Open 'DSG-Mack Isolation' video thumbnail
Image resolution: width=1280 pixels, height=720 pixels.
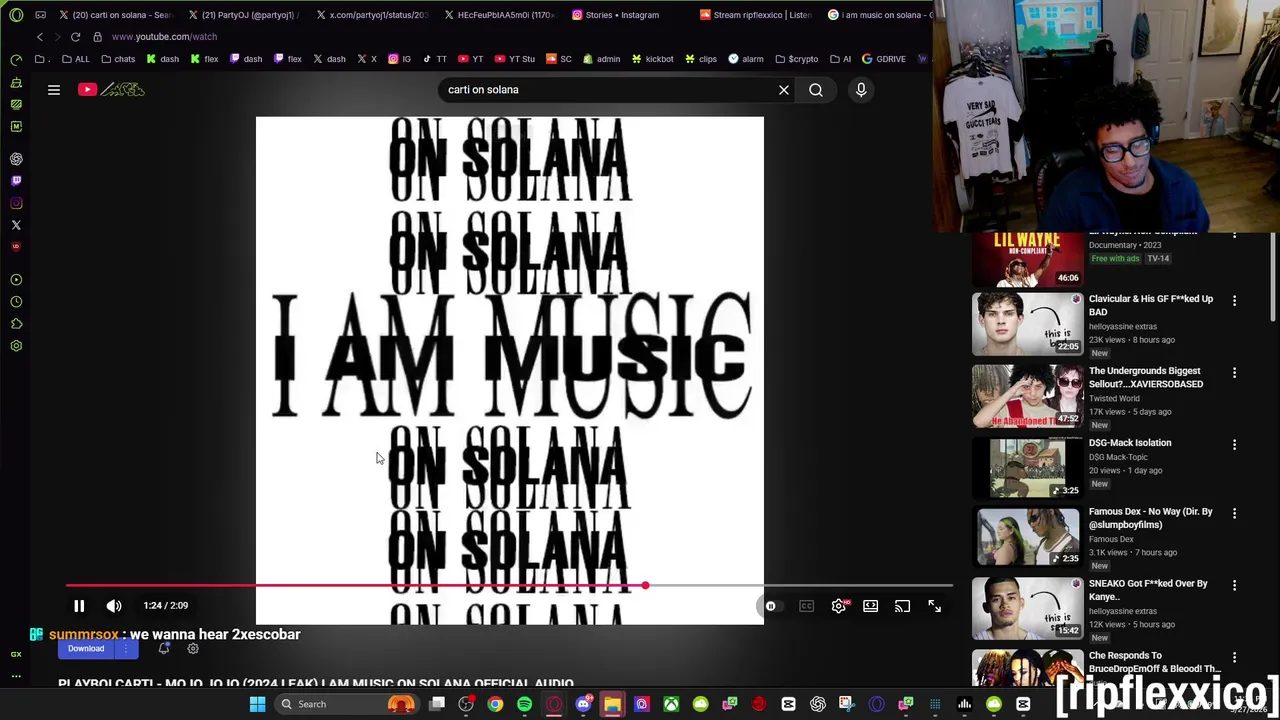coord(1027,467)
